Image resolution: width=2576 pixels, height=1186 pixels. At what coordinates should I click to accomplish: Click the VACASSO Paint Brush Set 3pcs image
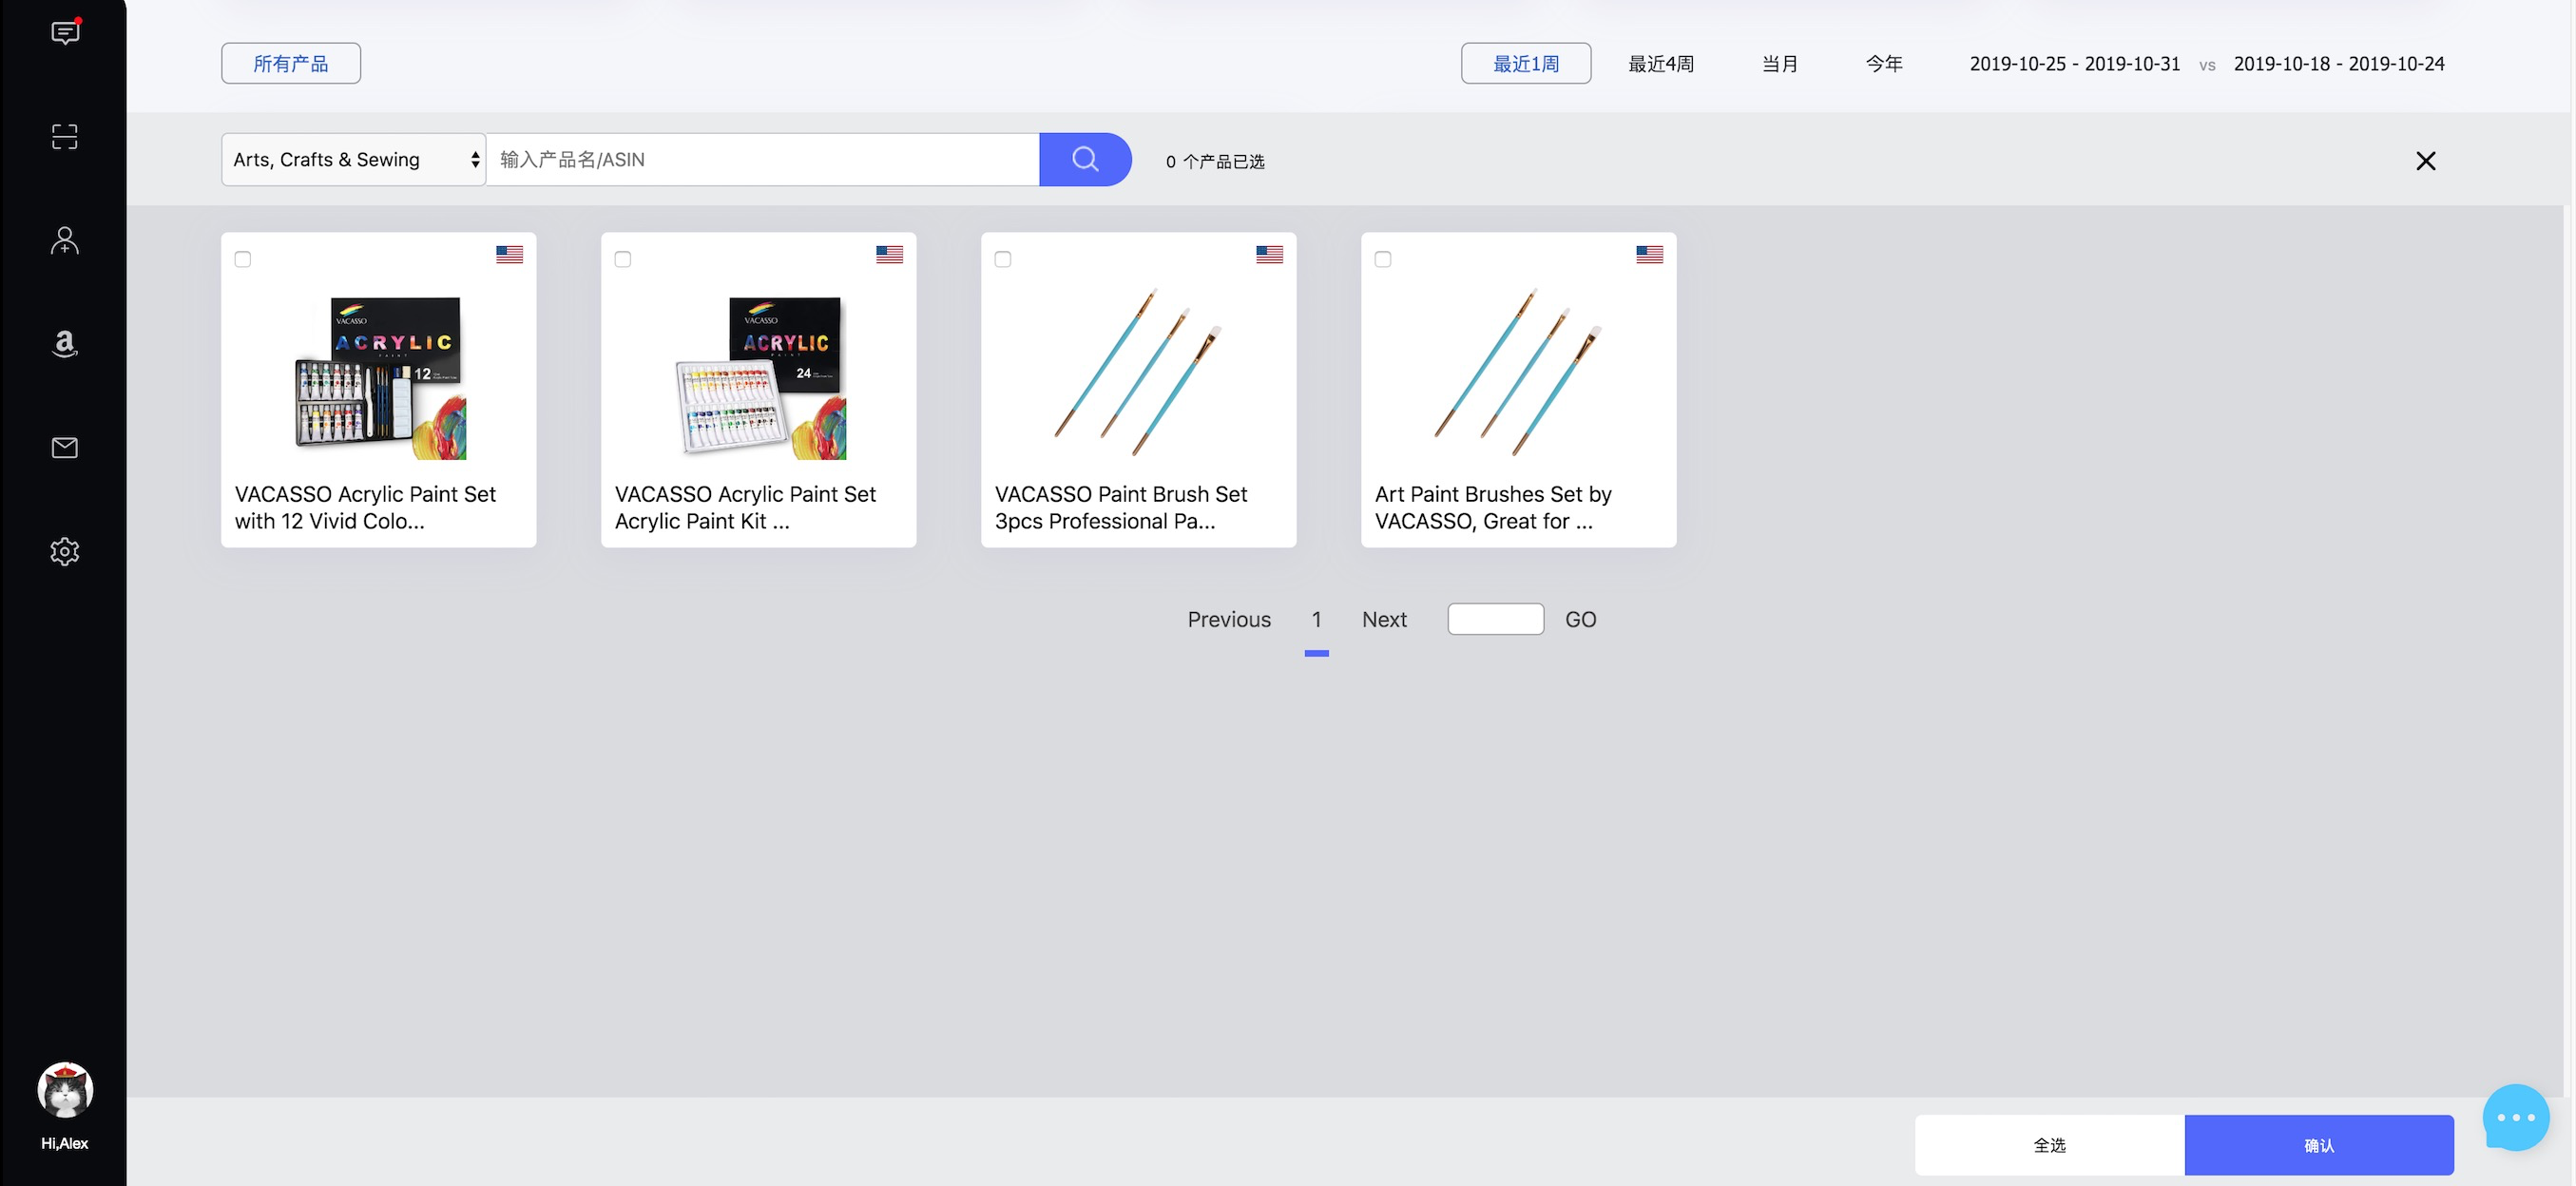[1138, 372]
